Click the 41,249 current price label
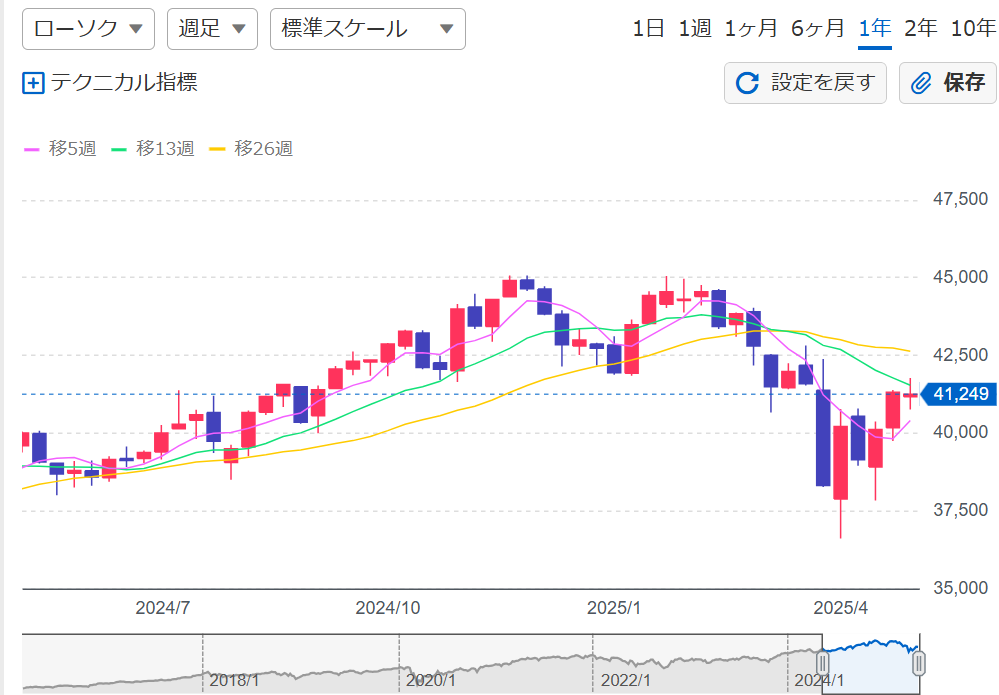This screenshot has width=999, height=695. click(x=959, y=394)
